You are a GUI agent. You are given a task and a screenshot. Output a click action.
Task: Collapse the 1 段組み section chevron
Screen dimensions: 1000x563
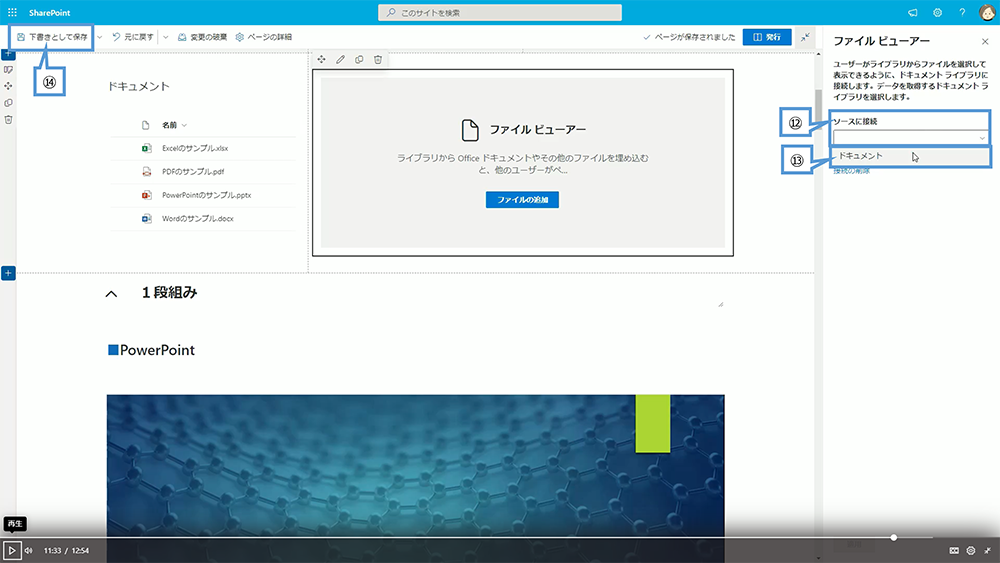(x=111, y=294)
